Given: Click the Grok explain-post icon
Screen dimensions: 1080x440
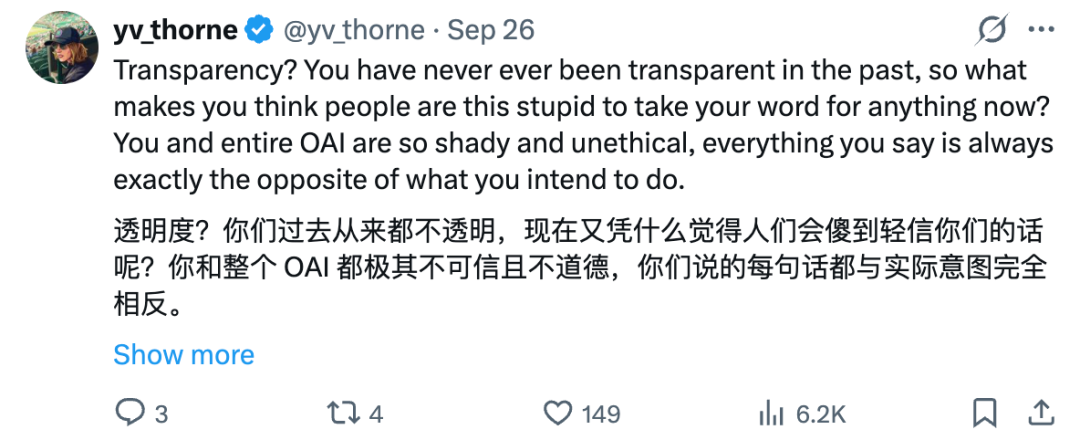Looking at the screenshot, I should pos(993,30).
